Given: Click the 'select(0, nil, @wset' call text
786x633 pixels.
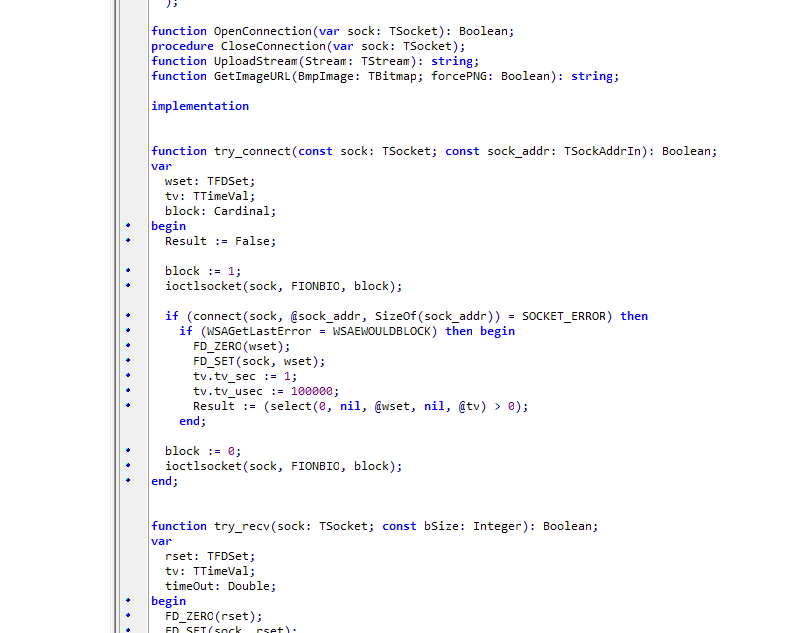Looking at the screenshot, I should [340, 406].
